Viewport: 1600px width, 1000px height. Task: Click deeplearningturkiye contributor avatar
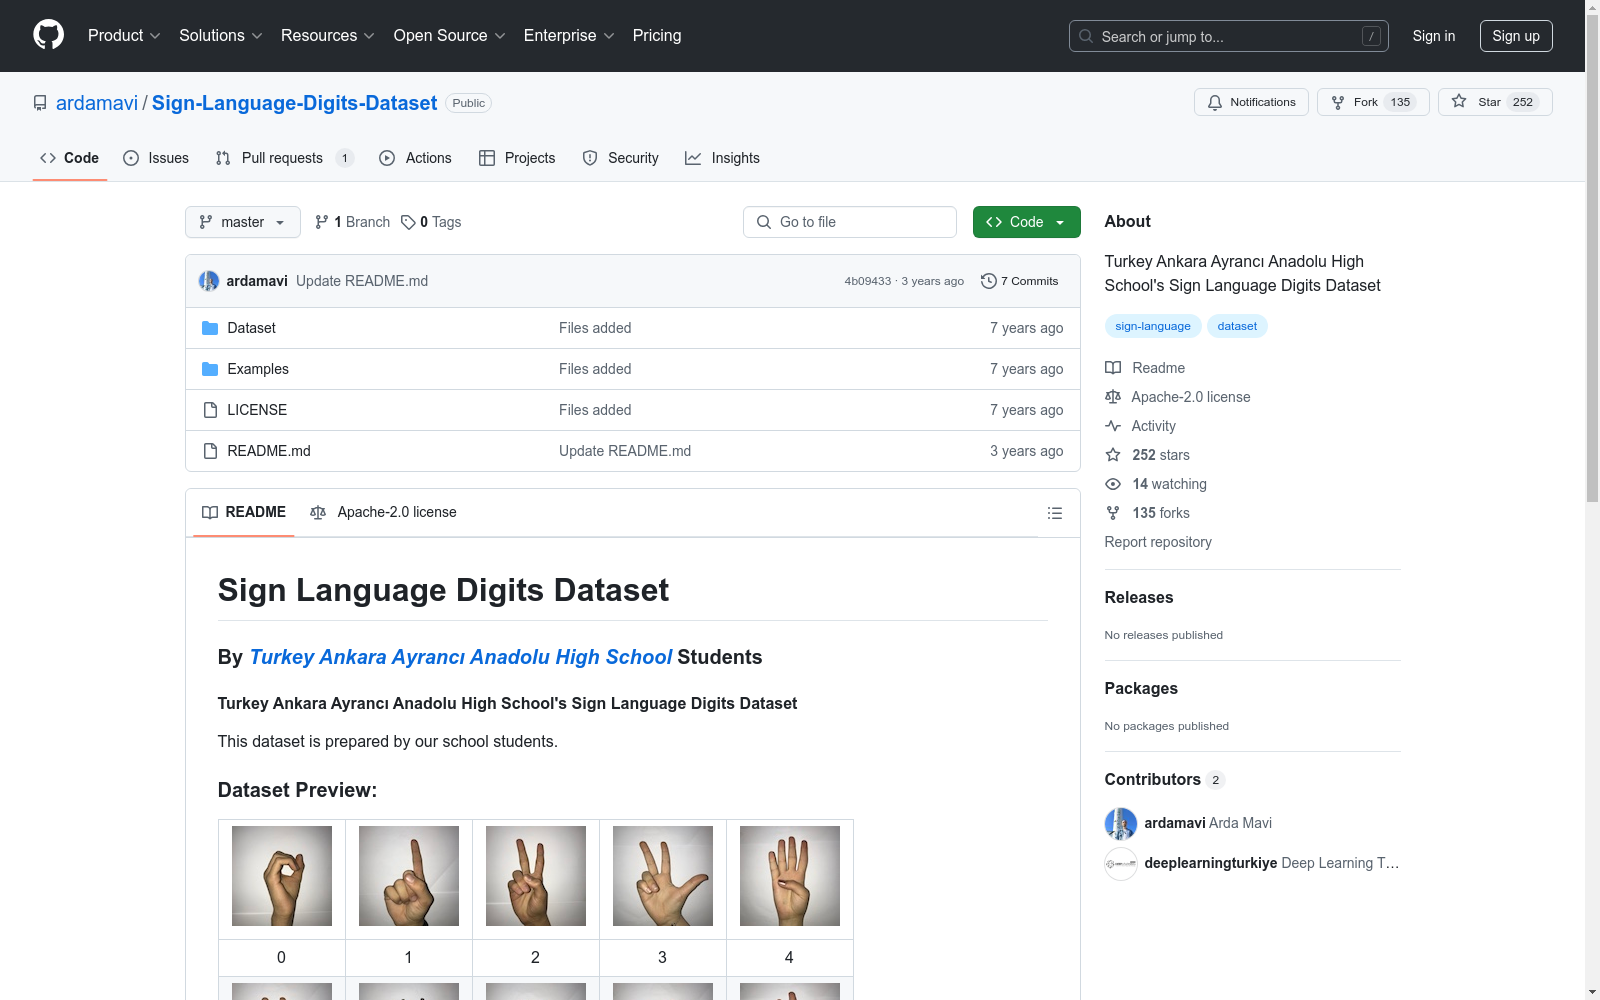[1121, 863]
